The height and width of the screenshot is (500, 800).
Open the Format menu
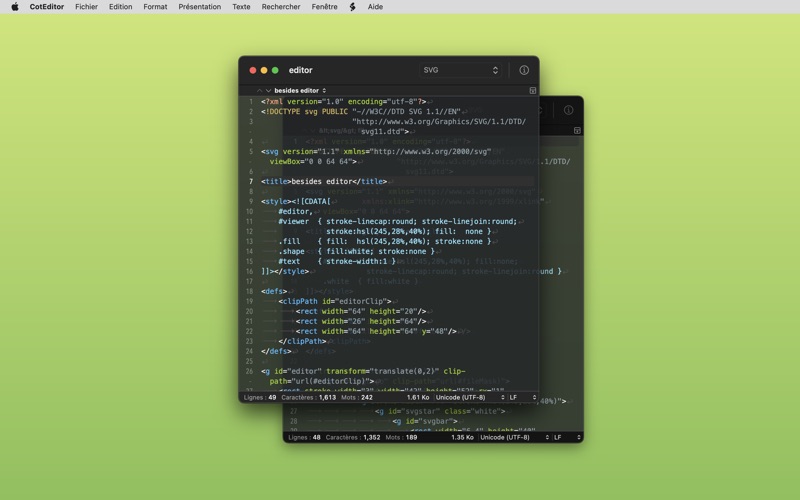pos(155,7)
